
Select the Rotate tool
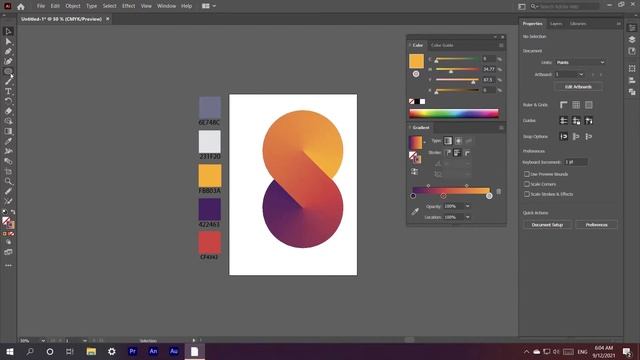8,101
